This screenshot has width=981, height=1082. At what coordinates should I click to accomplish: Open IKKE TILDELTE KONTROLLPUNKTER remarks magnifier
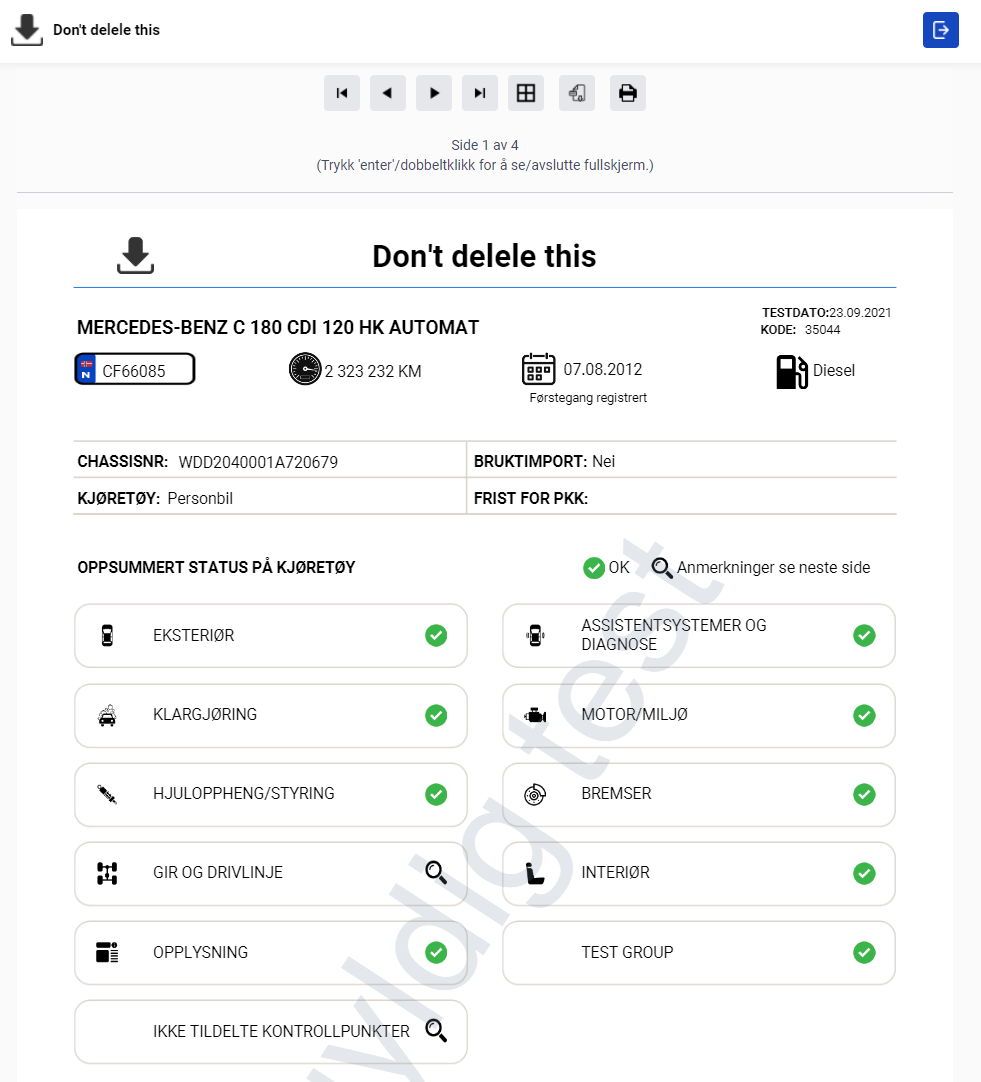pyautogui.click(x=436, y=1031)
